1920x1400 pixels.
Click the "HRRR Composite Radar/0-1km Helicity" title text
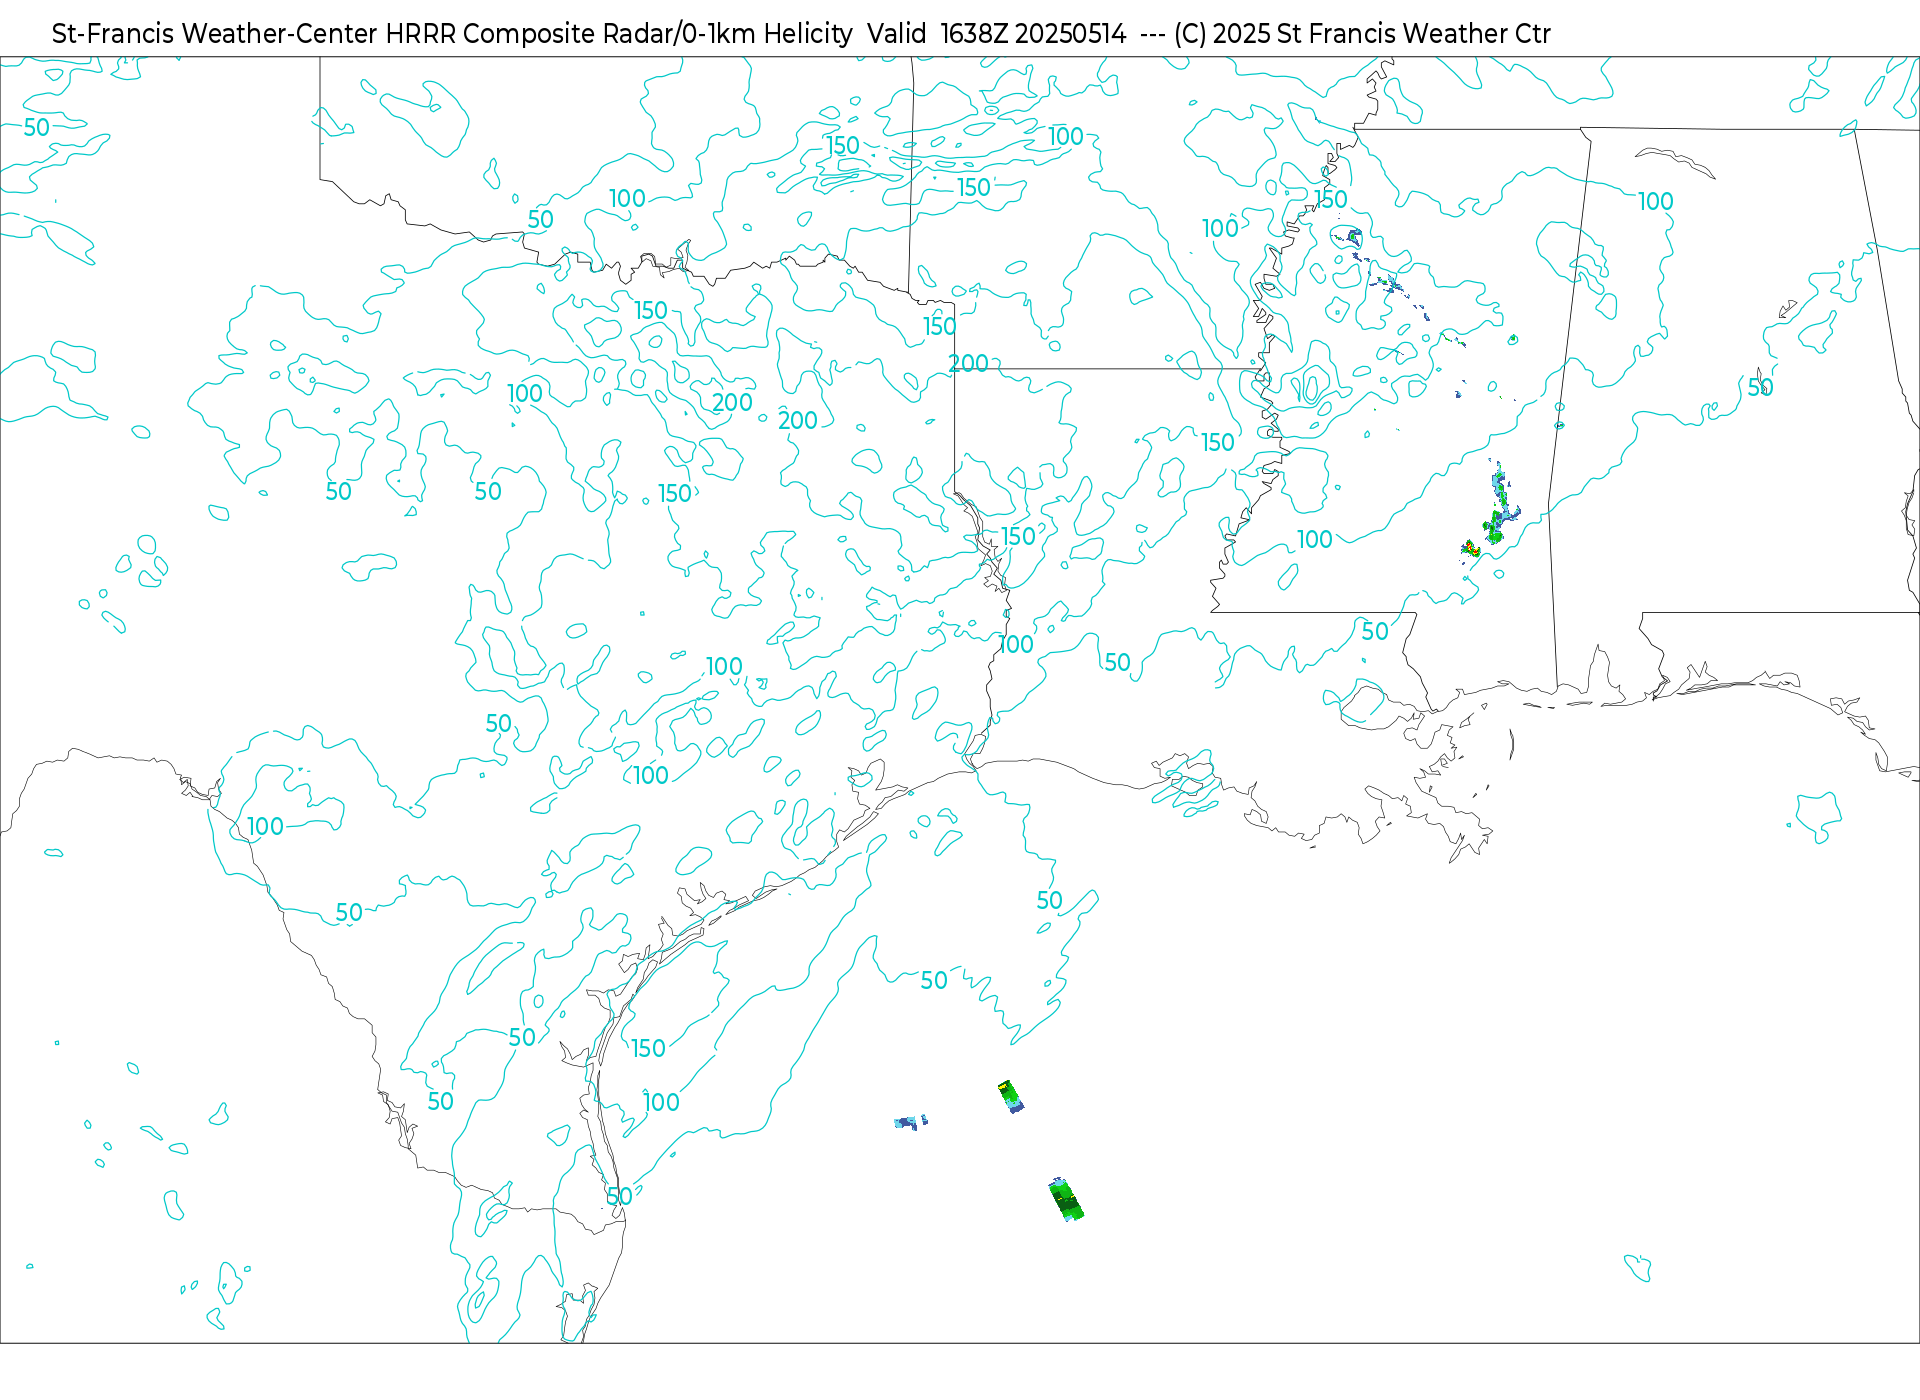(x=619, y=34)
